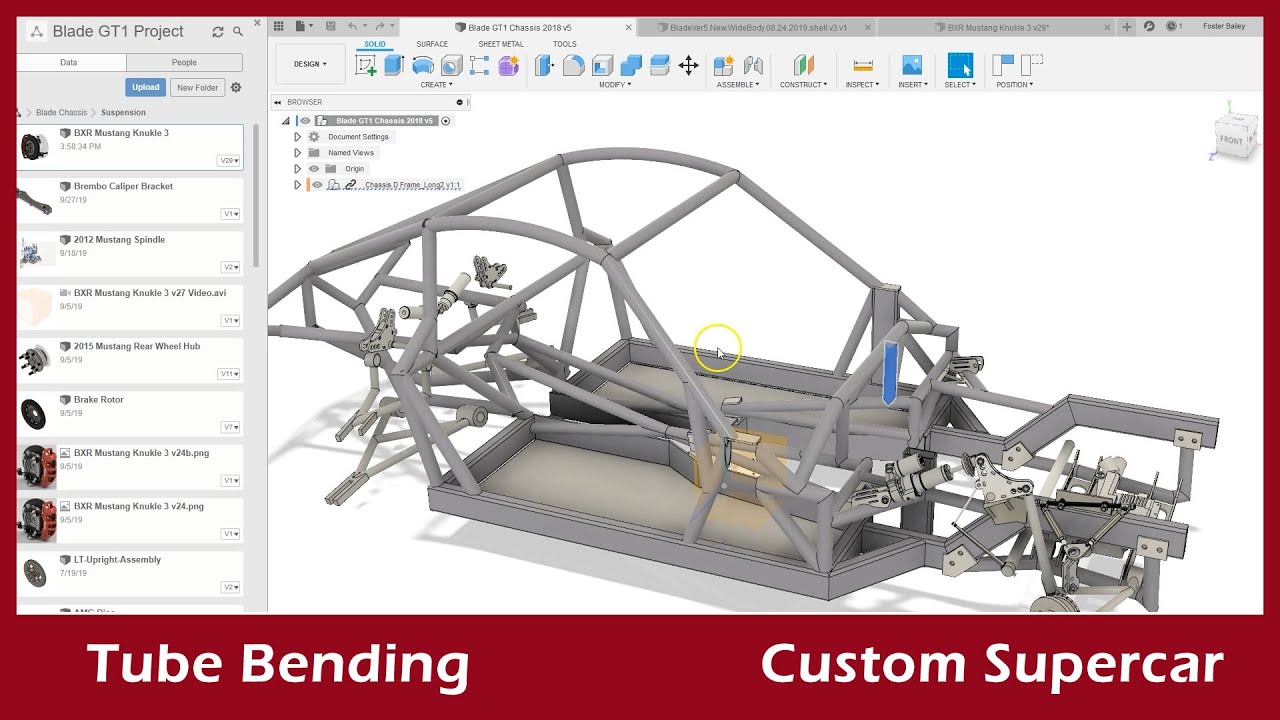
Task: Refresh the Blade GT1 Project panel
Action: pyautogui.click(x=217, y=32)
